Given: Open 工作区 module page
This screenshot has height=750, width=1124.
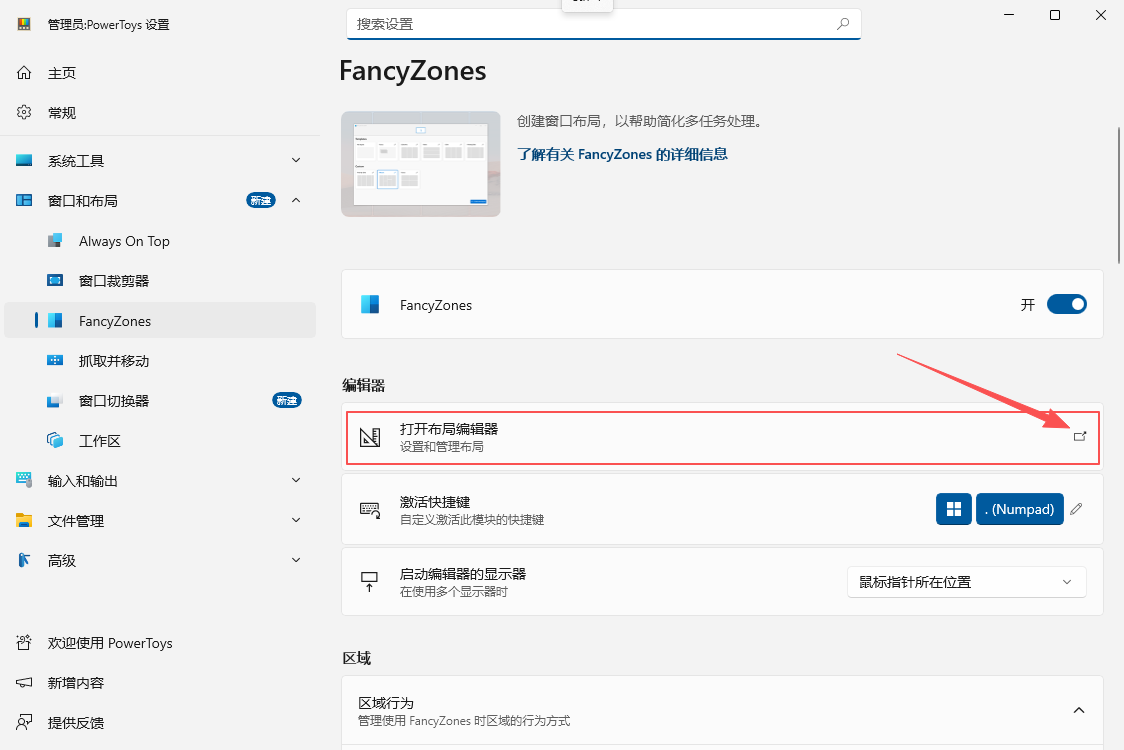Looking at the screenshot, I should pos(160,441).
